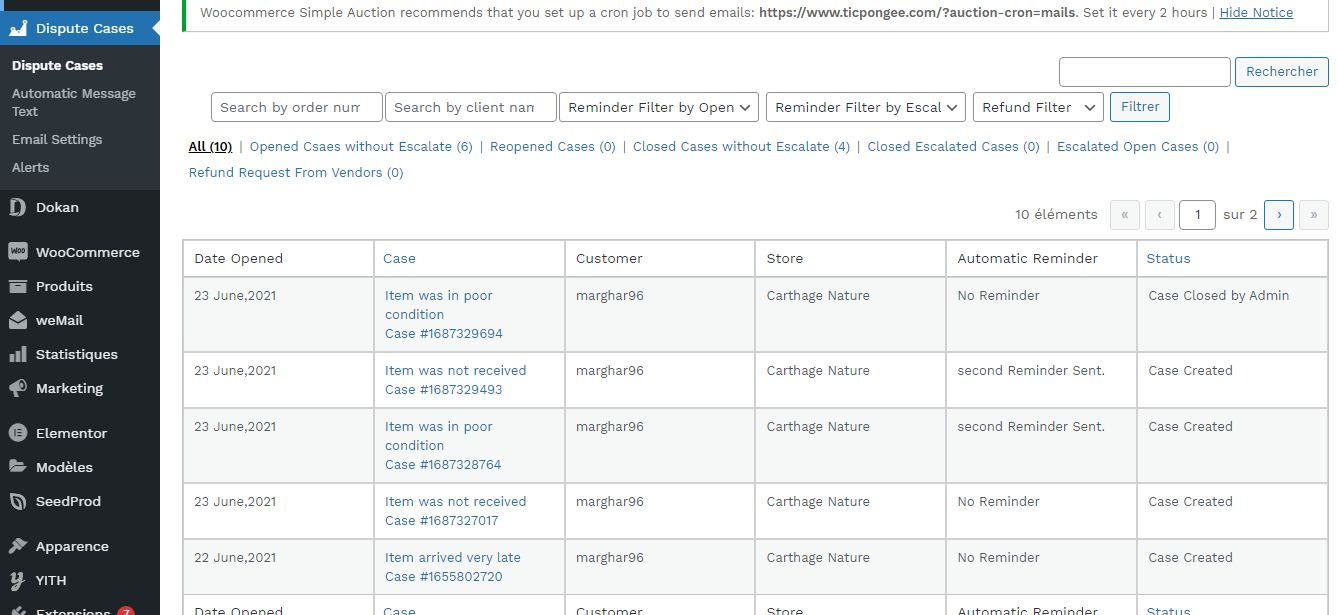Image resolution: width=1338 pixels, height=615 pixels.
Task: Open Email Settings submenu
Action: tap(57, 139)
